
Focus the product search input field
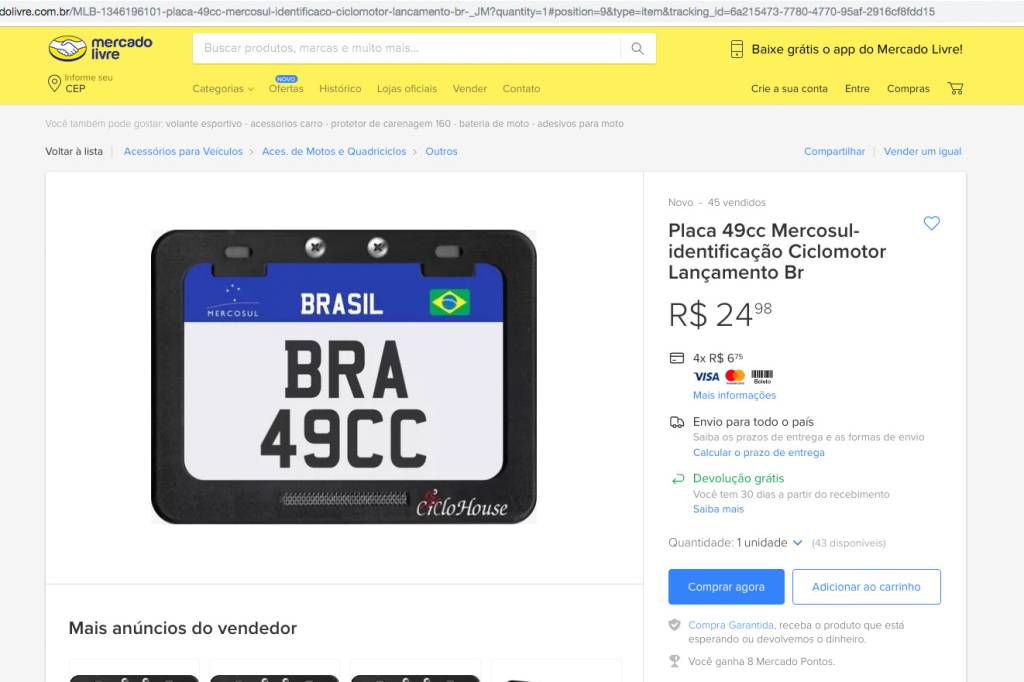coord(406,48)
